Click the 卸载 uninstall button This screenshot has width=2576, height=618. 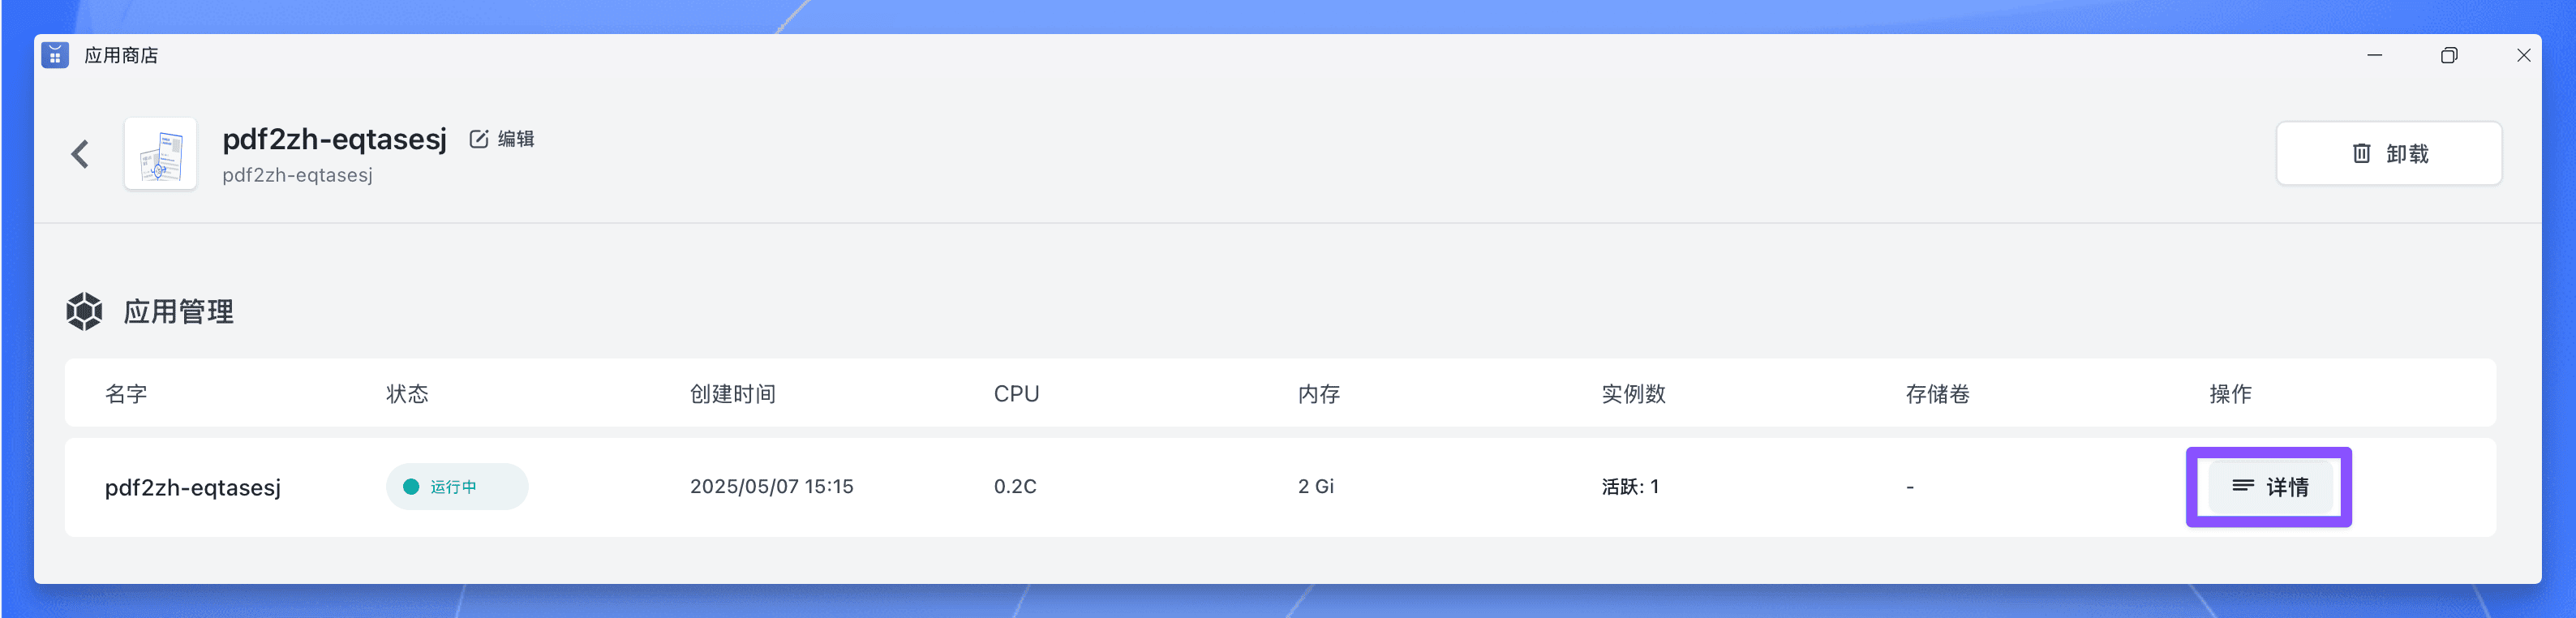[x=2388, y=153]
